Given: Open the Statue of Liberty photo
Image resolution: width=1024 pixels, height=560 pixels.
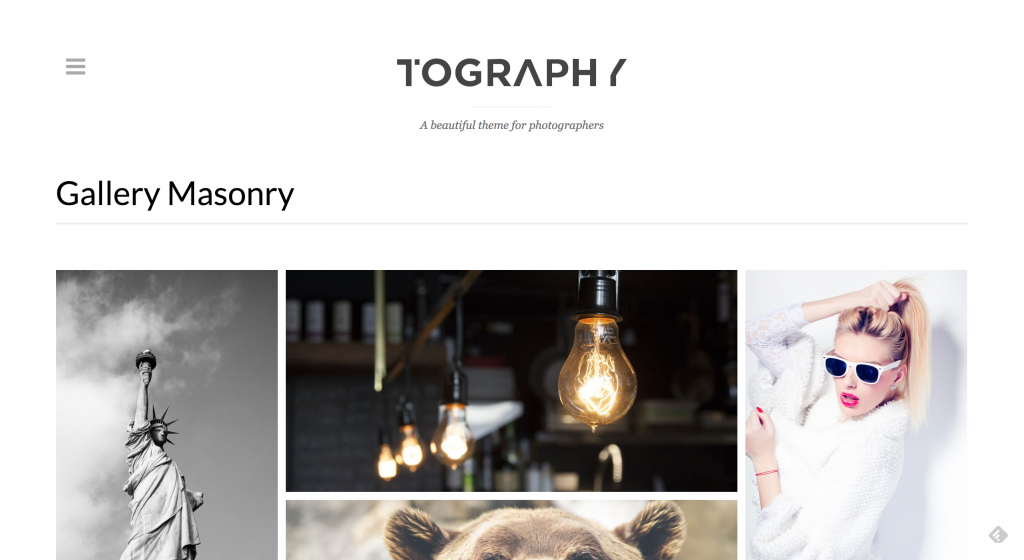Looking at the screenshot, I should (x=167, y=414).
